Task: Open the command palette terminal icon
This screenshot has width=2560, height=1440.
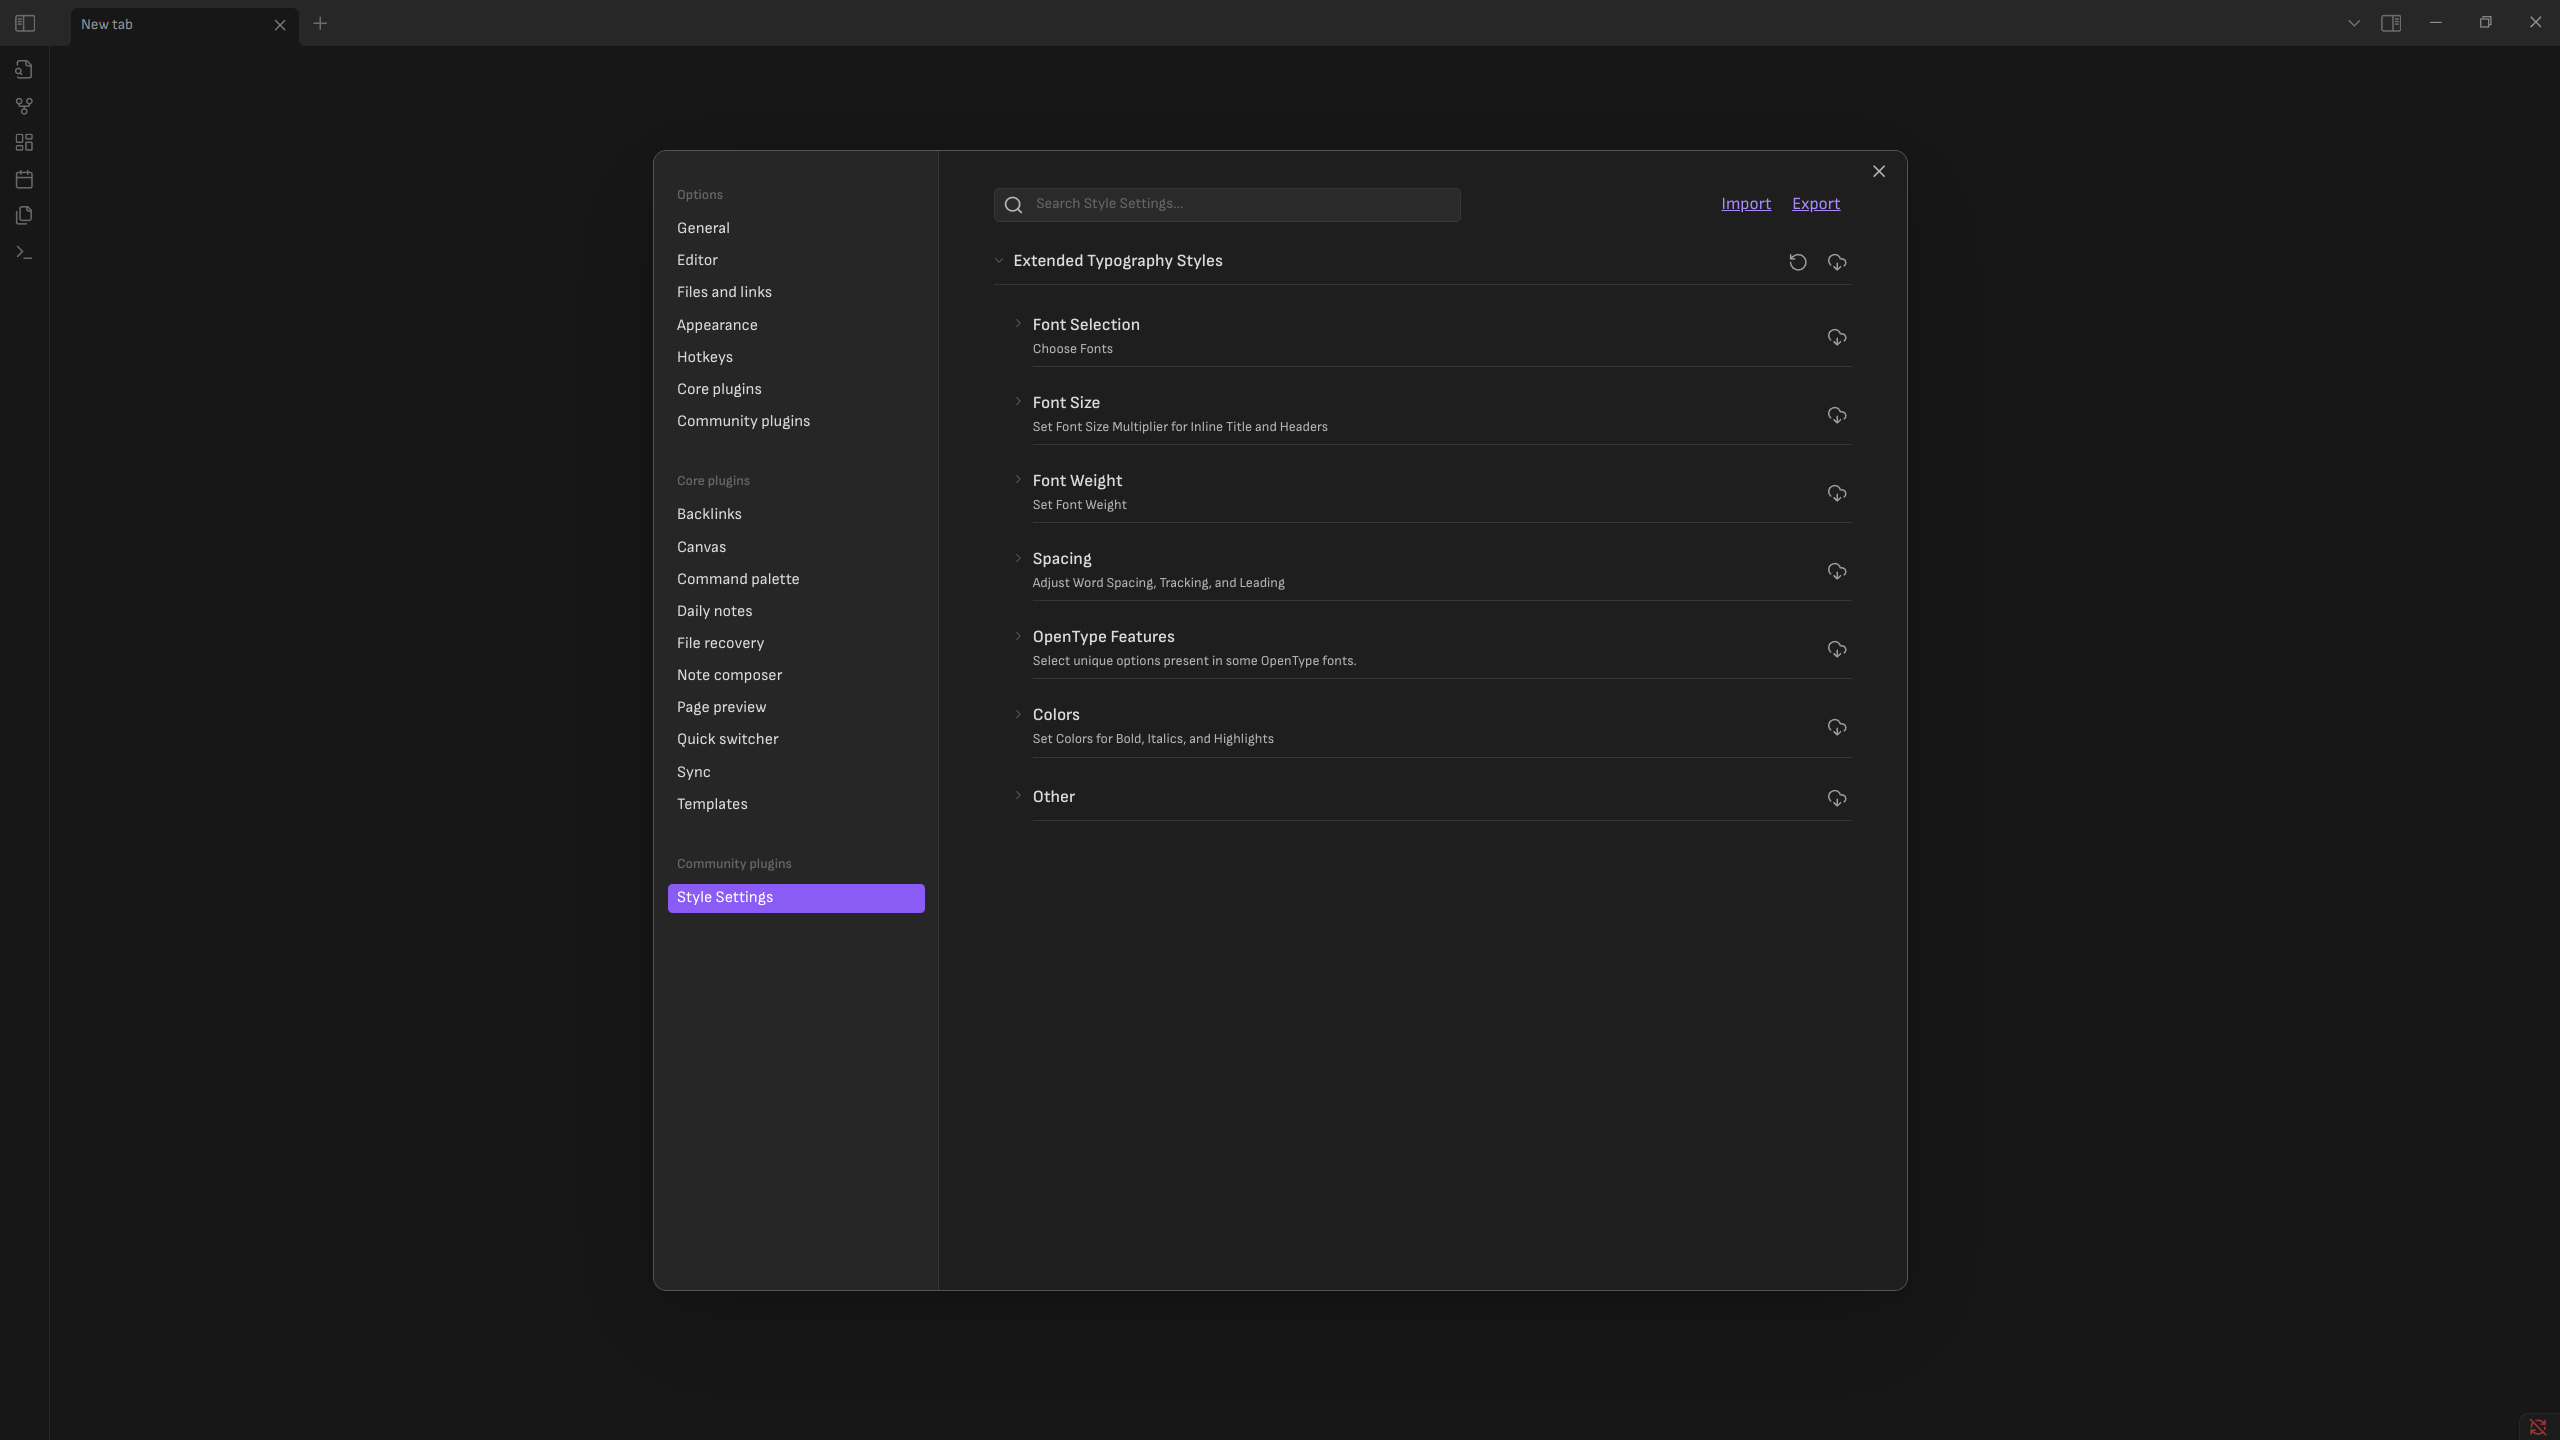Action: tap(24, 253)
